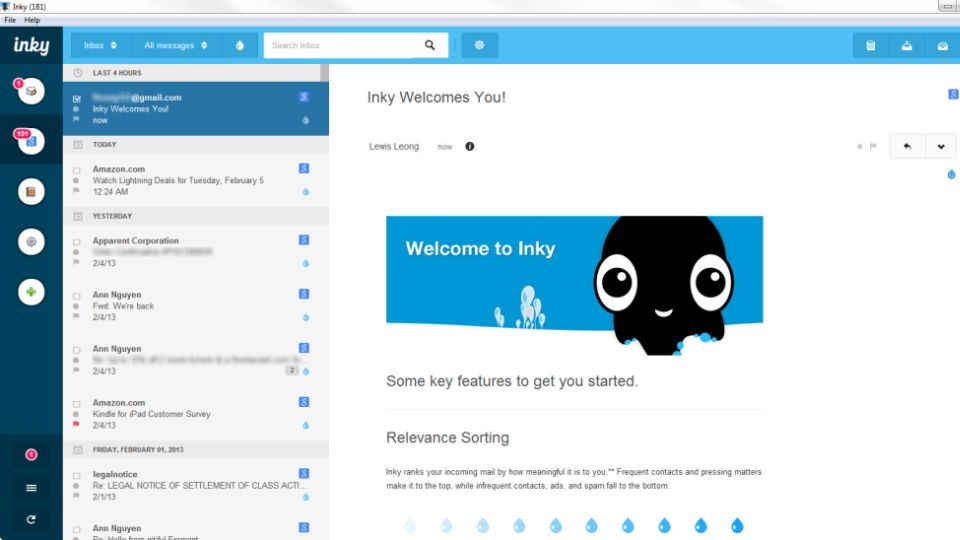Image resolution: width=960 pixels, height=540 pixels.
Task: Click the compose notepad icon in top right
Action: tap(871, 46)
